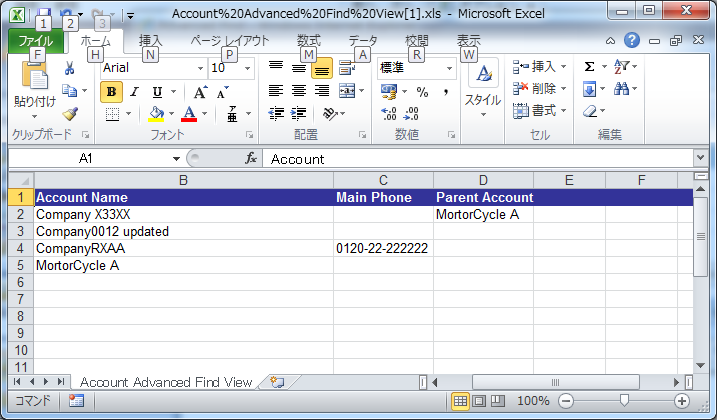This screenshot has width=717, height=420.
Task: Open the Arial font name dropdown
Action: pyautogui.click(x=199, y=68)
